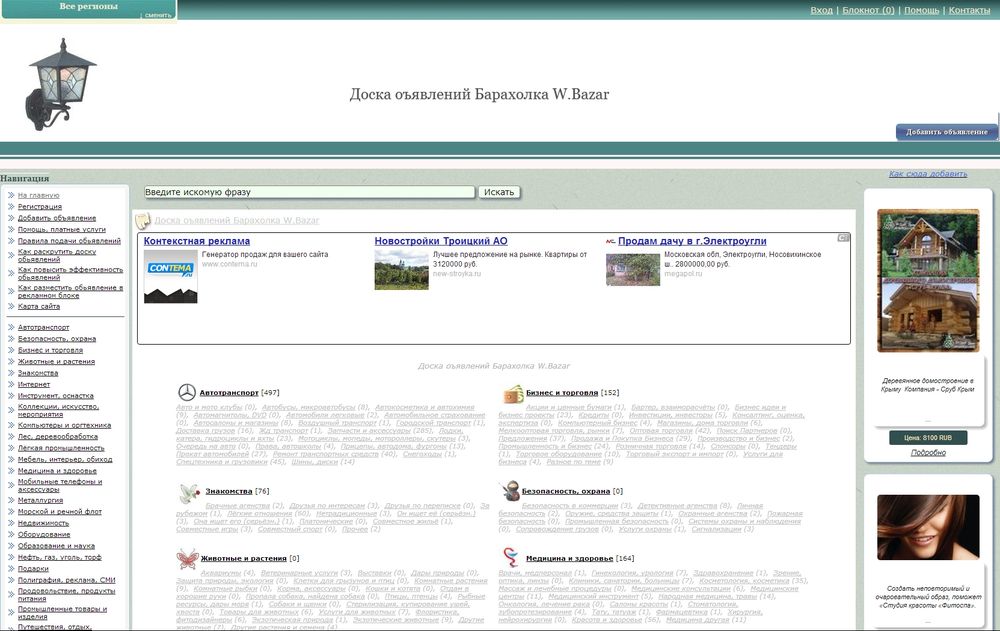Open Регистрация in the navigation sidebar
This screenshot has height=631, width=1000.
[x=40, y=207]
